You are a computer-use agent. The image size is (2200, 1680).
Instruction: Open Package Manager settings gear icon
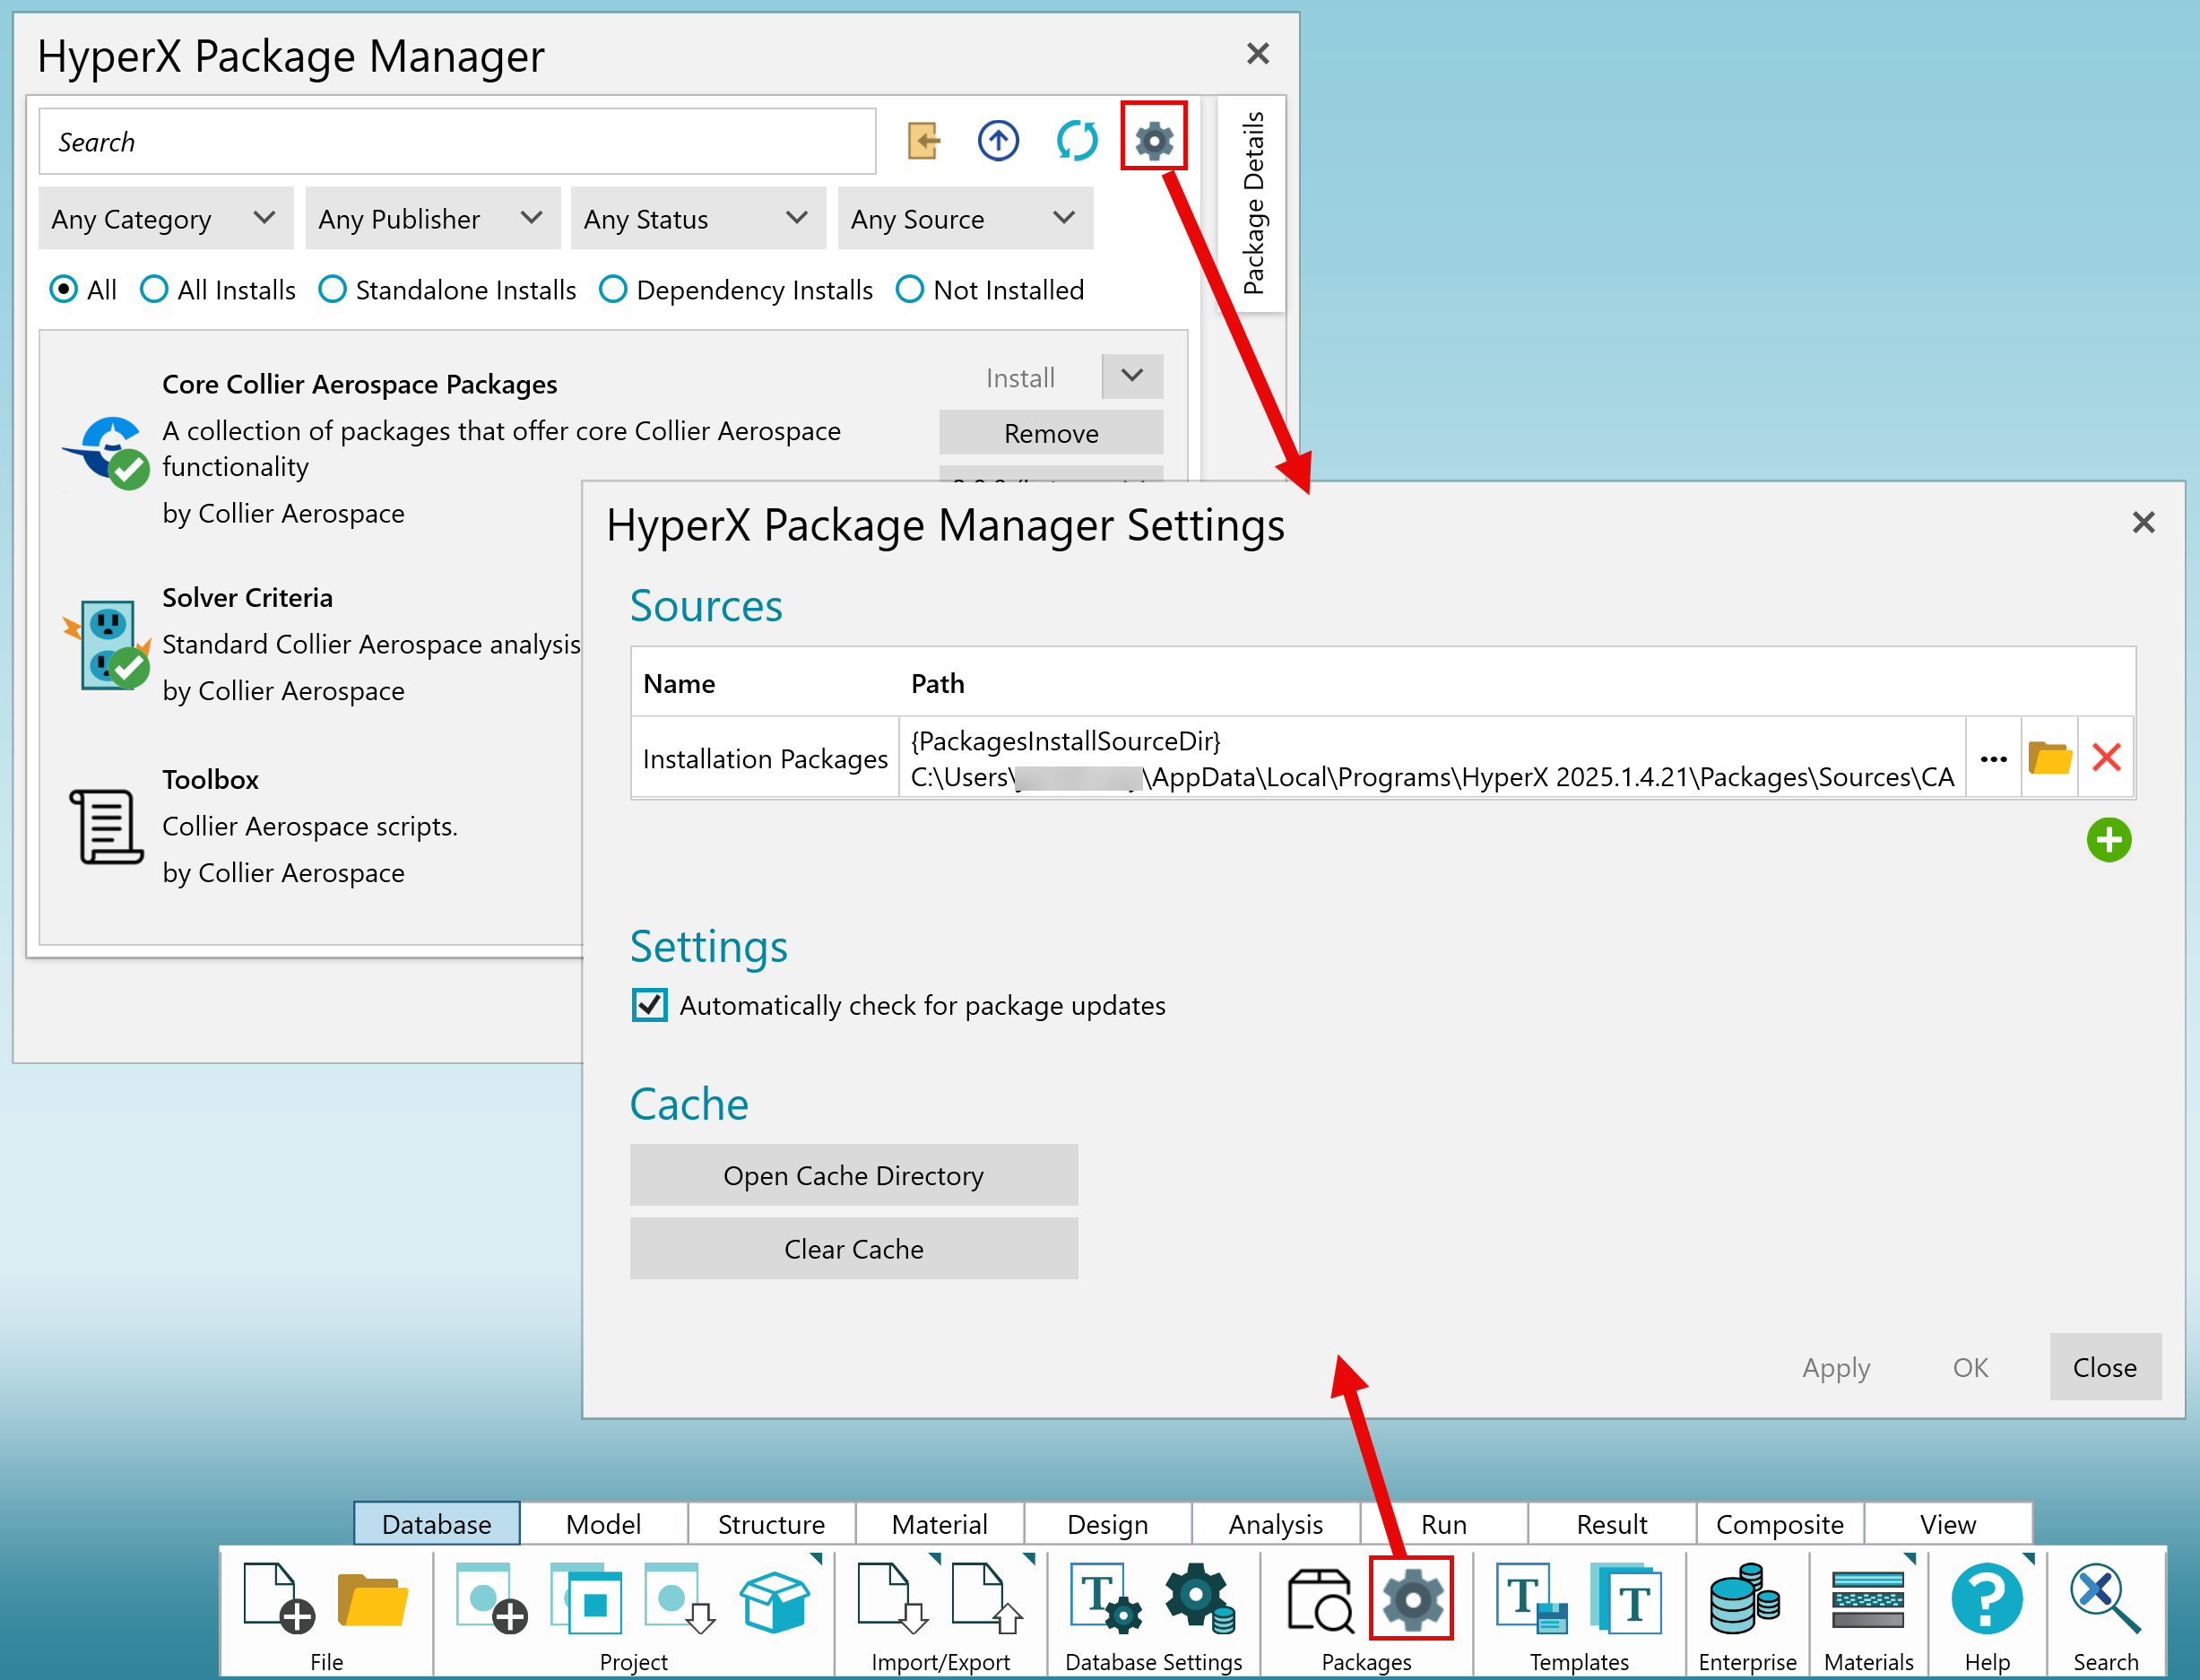1153,139
